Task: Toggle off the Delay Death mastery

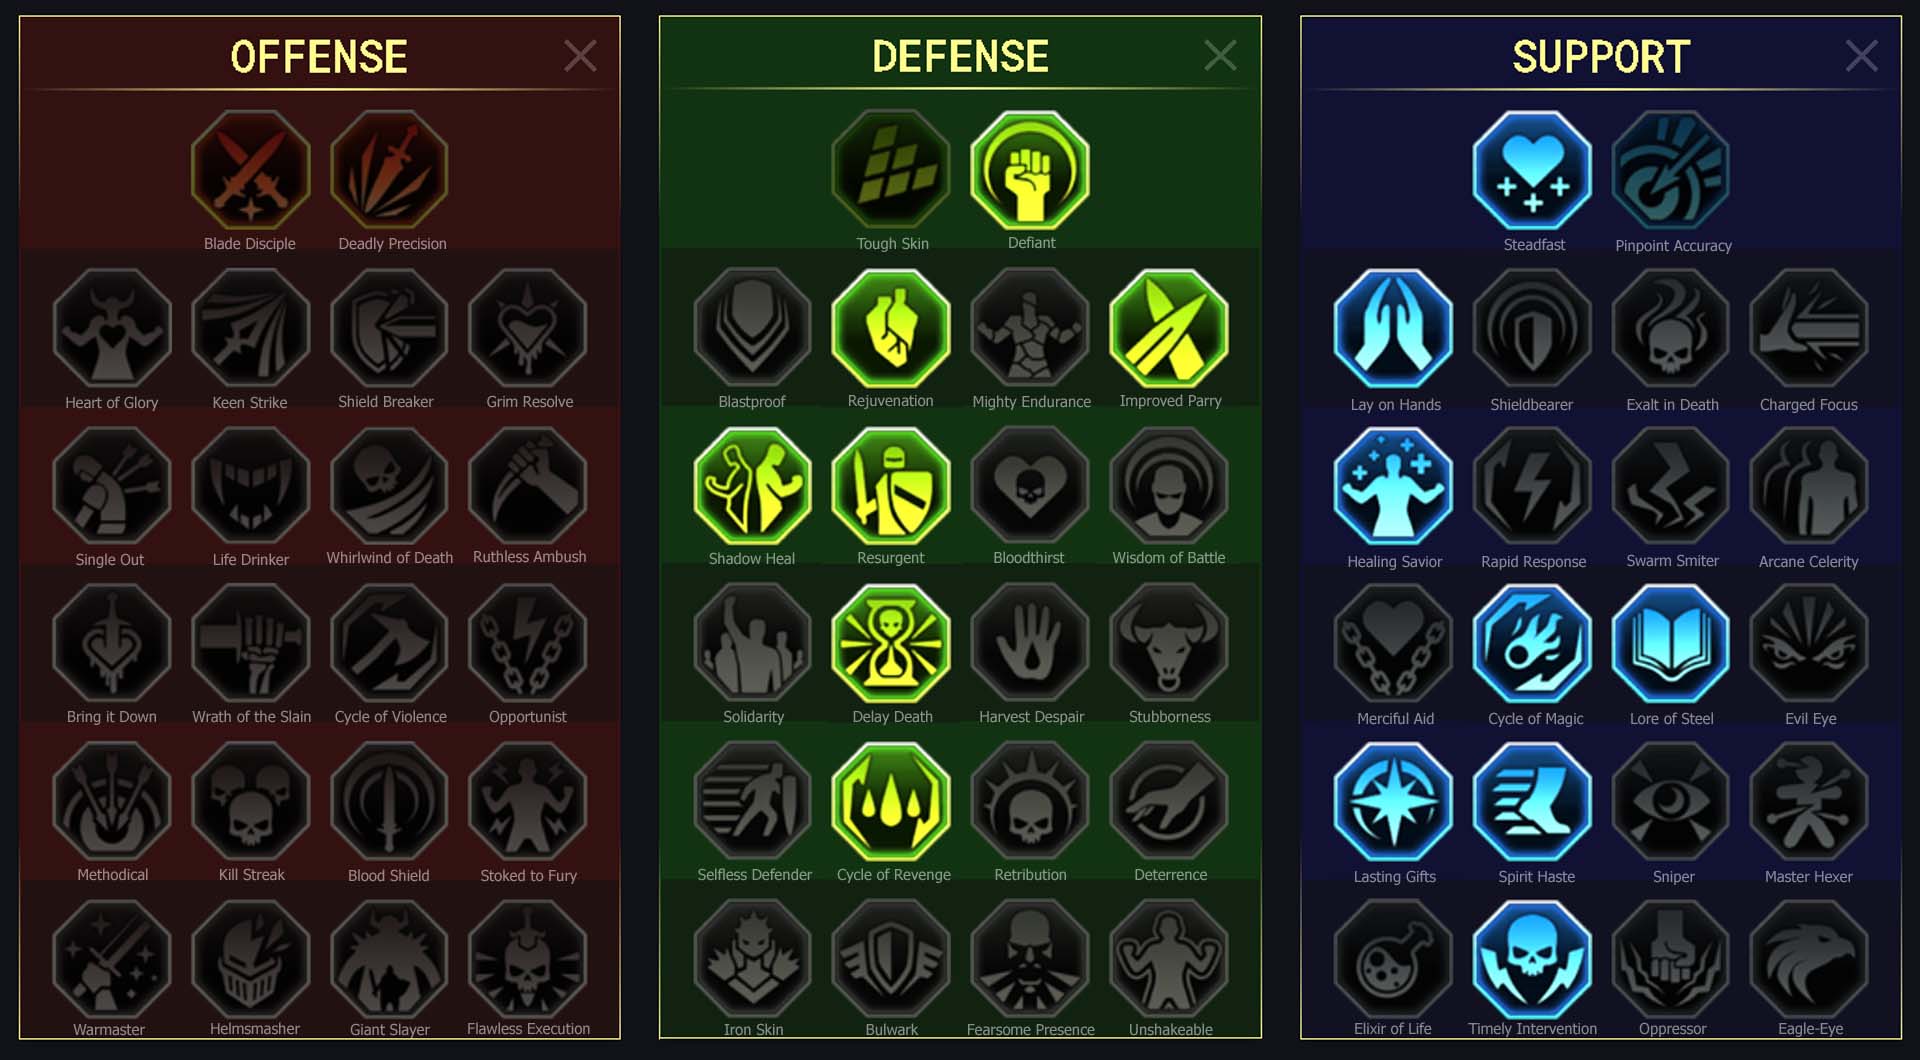Action: 891,644
